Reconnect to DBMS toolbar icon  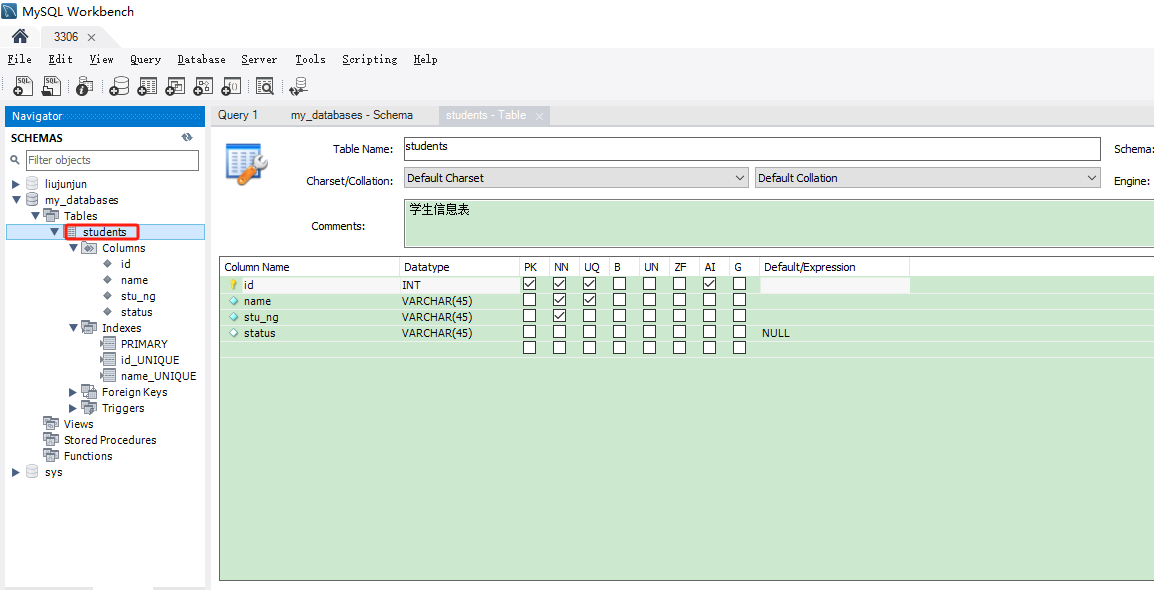click(298, 87)
